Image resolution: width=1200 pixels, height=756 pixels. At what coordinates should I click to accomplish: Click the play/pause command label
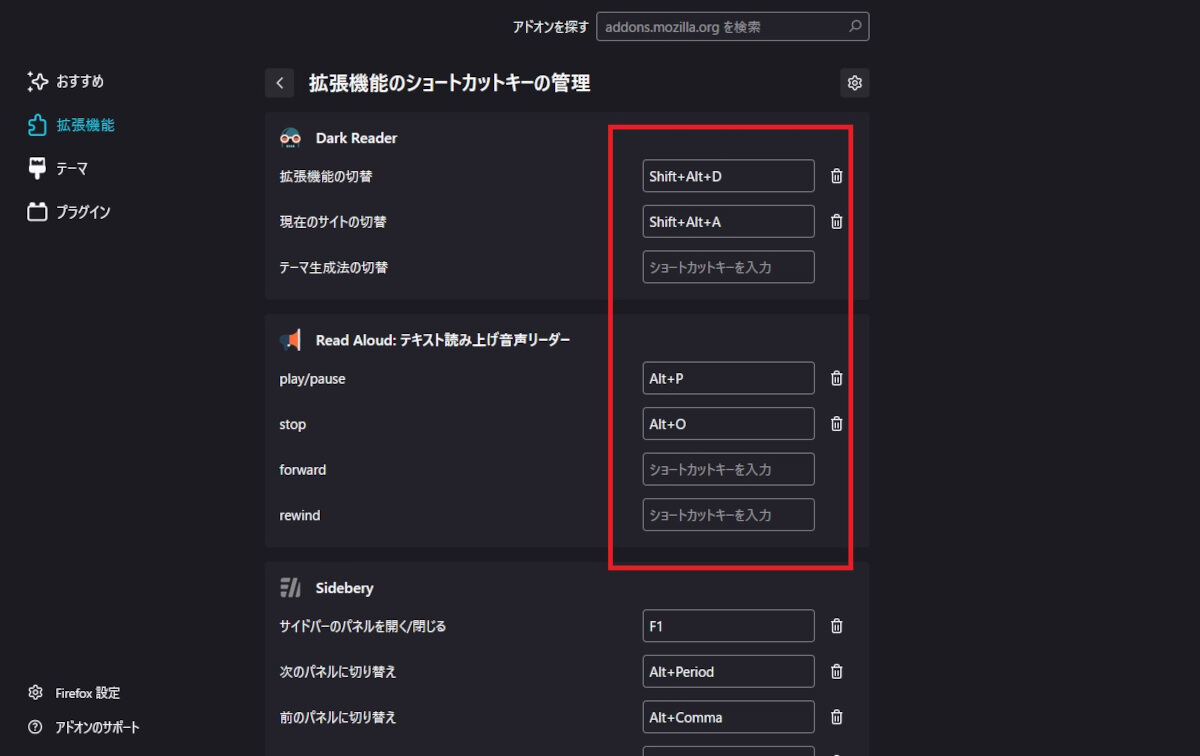[x=313, y=379]
